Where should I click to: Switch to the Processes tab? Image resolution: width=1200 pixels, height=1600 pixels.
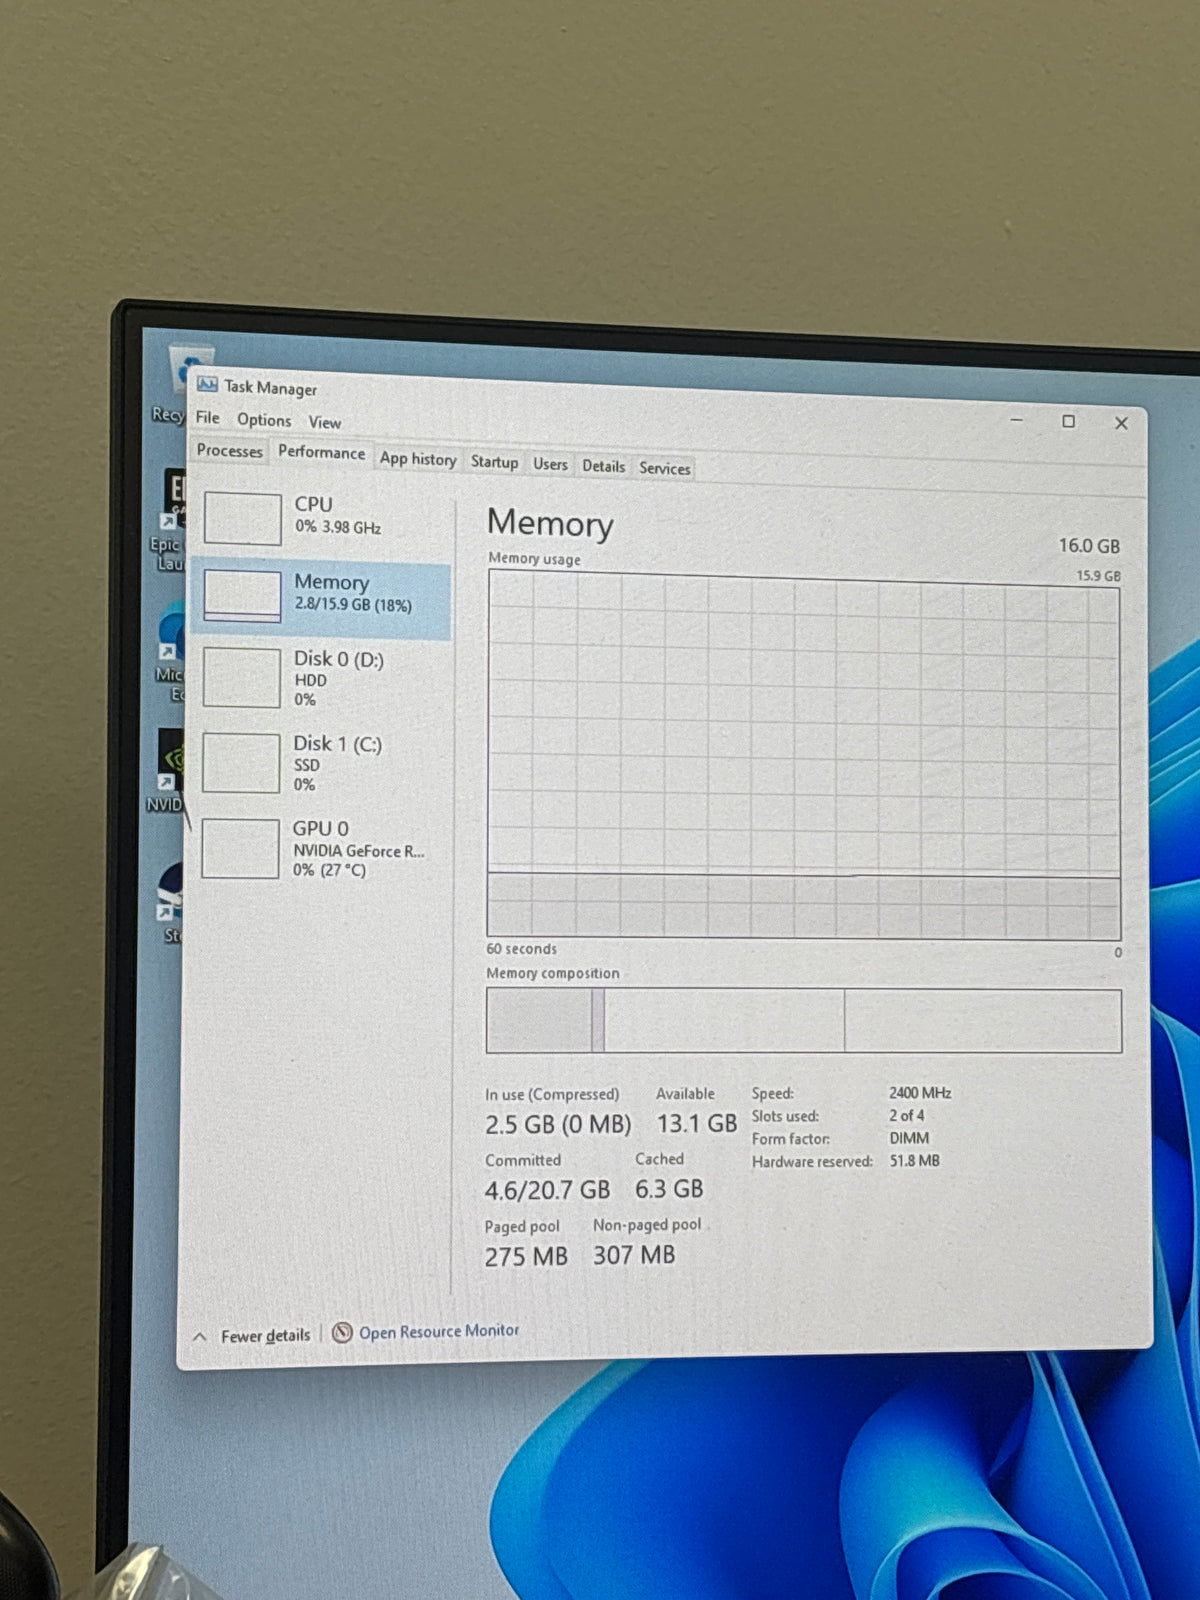(230, 451)
